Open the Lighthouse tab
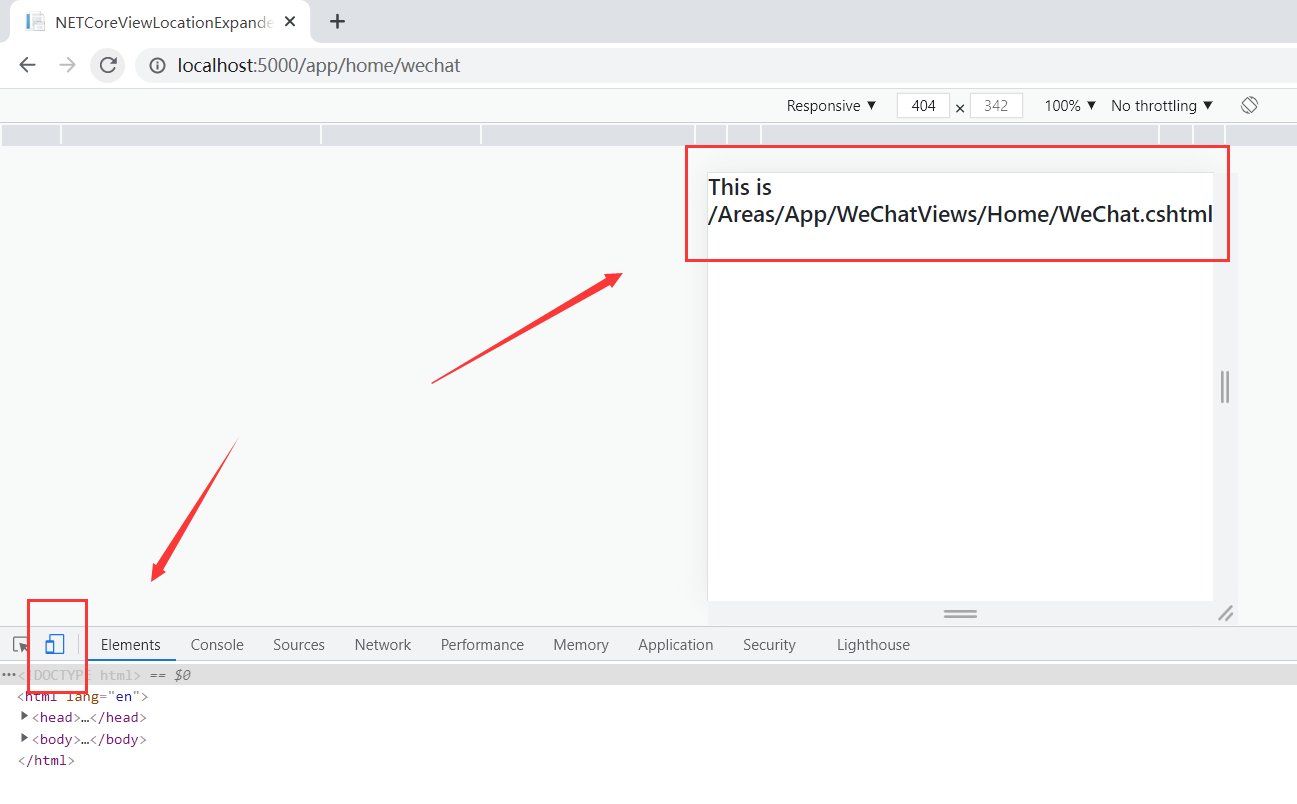The width and height of the screenshot is (1297, 804). pyautogui.click(x=873, y=645)
